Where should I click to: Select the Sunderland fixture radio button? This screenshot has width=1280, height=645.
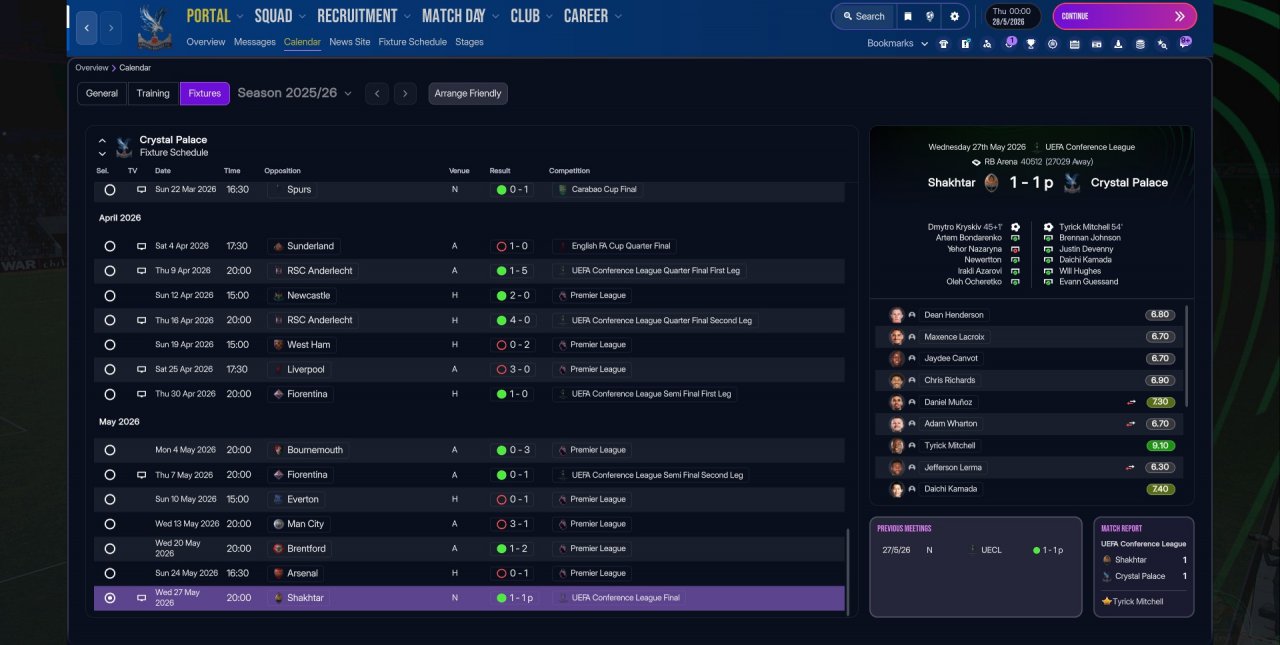click(x=110, y=246)
